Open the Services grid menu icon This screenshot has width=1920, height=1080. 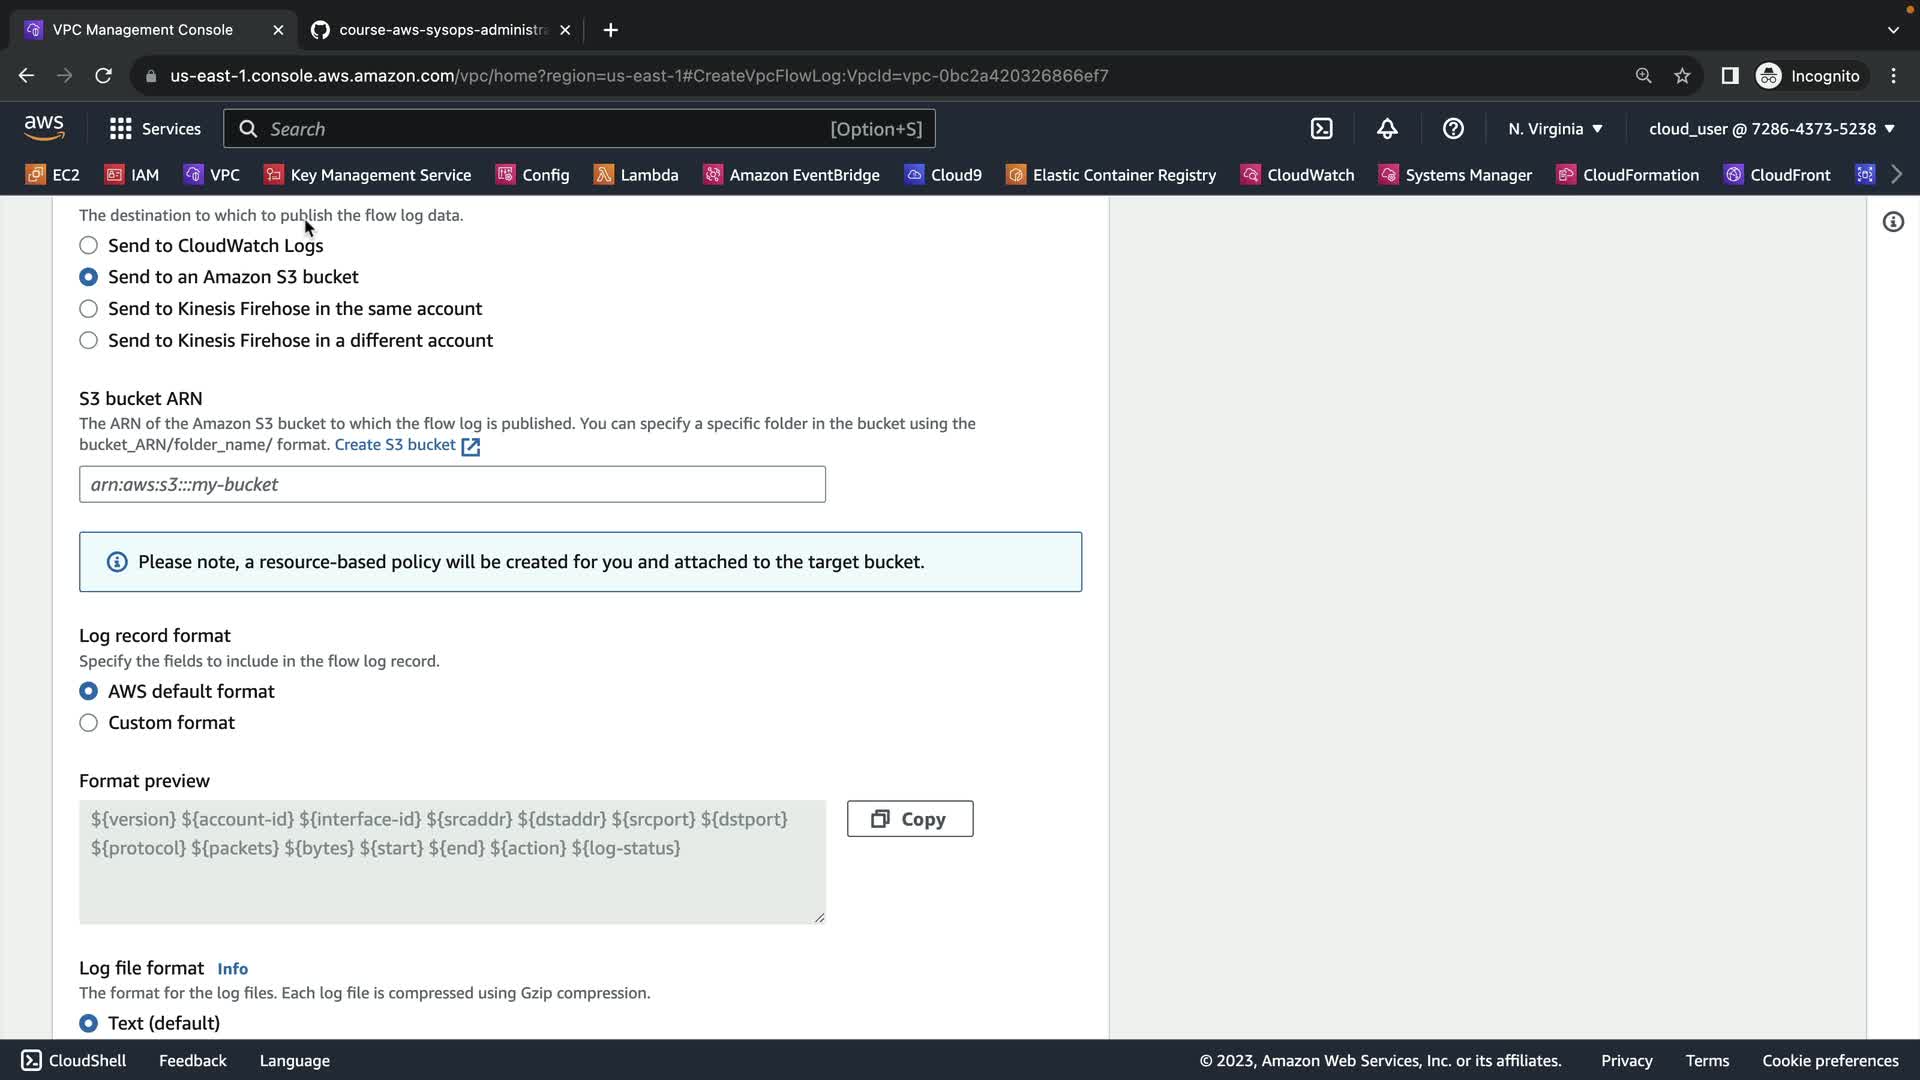tap(121, 129)
